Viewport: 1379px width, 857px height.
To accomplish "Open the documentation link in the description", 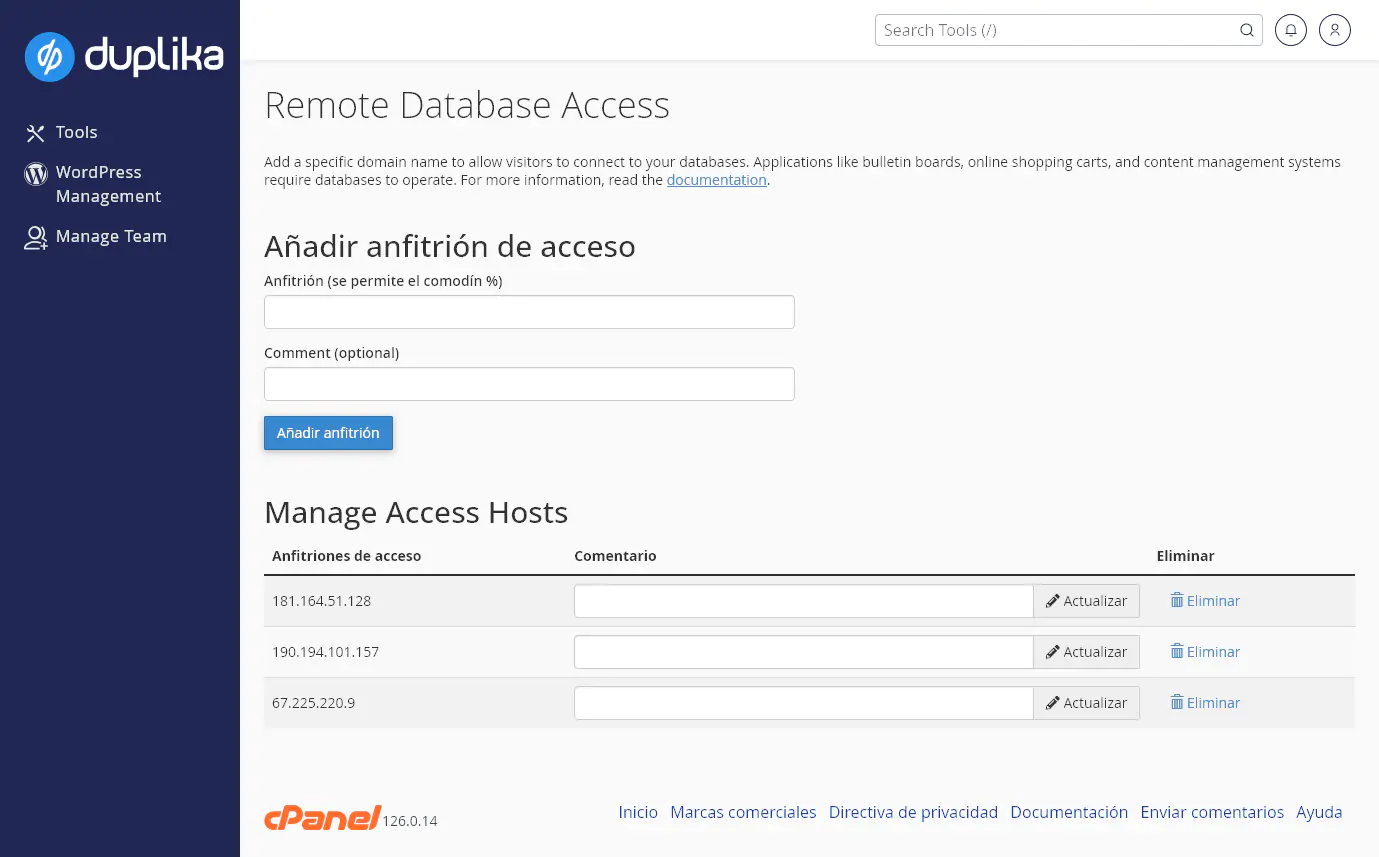I will (716, 179).
